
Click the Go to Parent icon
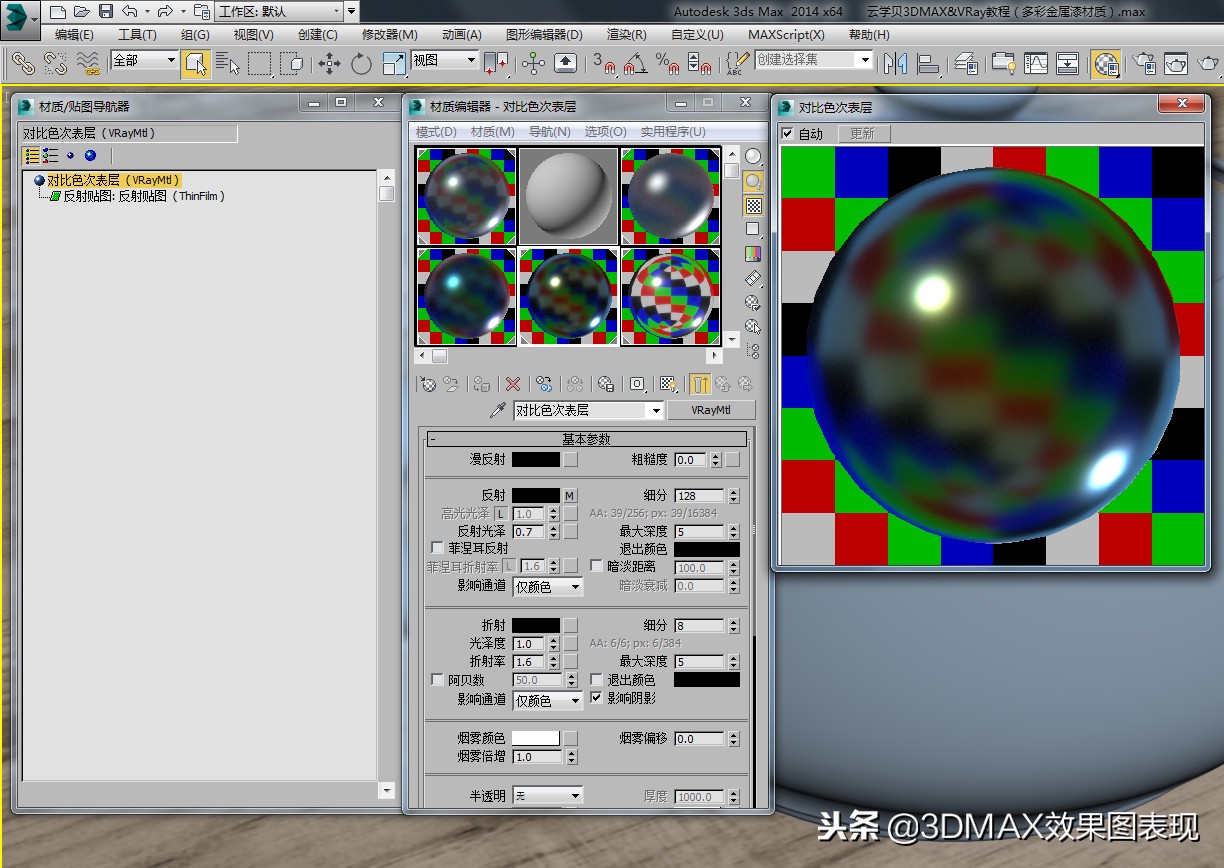[724, 383]
